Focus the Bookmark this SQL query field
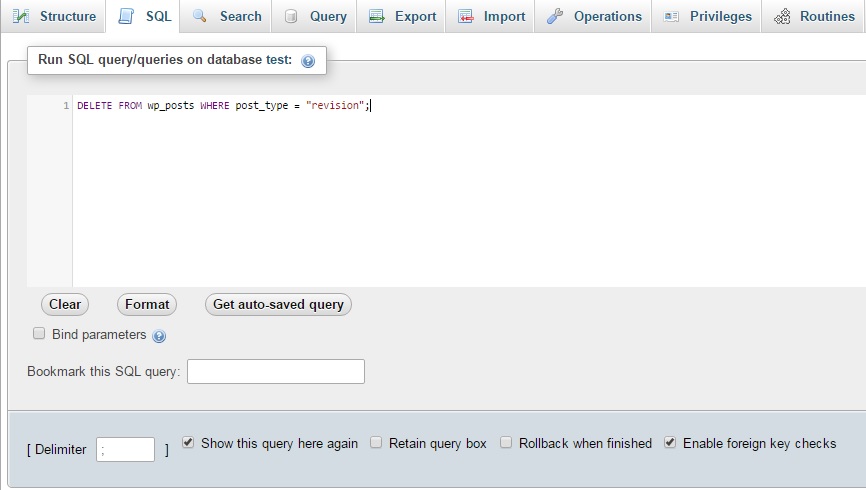 (x=275, y=372)
